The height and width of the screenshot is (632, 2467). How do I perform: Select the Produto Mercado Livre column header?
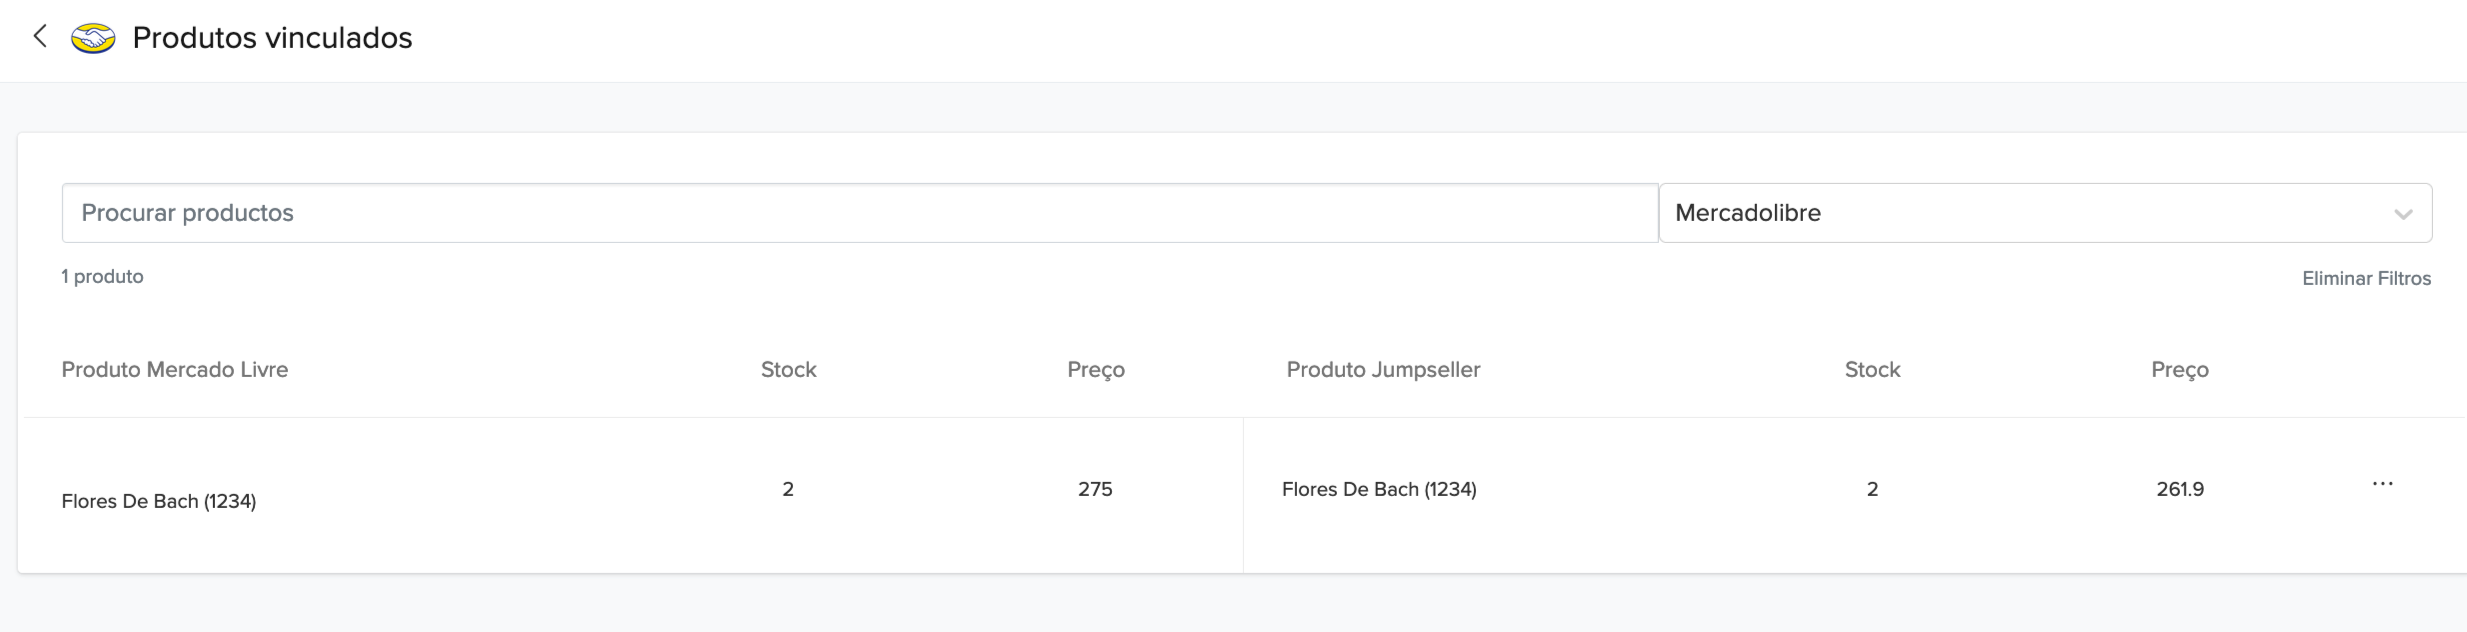(x=175, y=370)
